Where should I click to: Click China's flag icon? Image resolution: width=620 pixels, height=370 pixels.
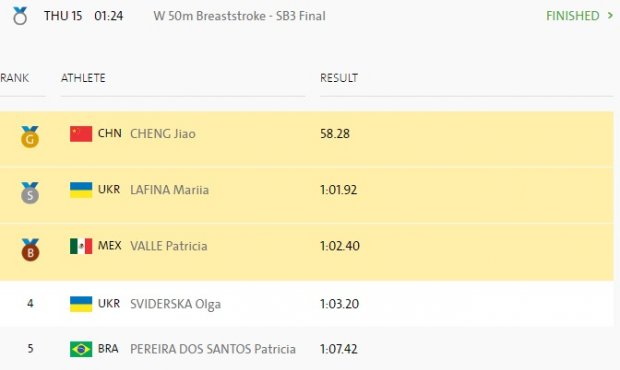coord(81,134)
